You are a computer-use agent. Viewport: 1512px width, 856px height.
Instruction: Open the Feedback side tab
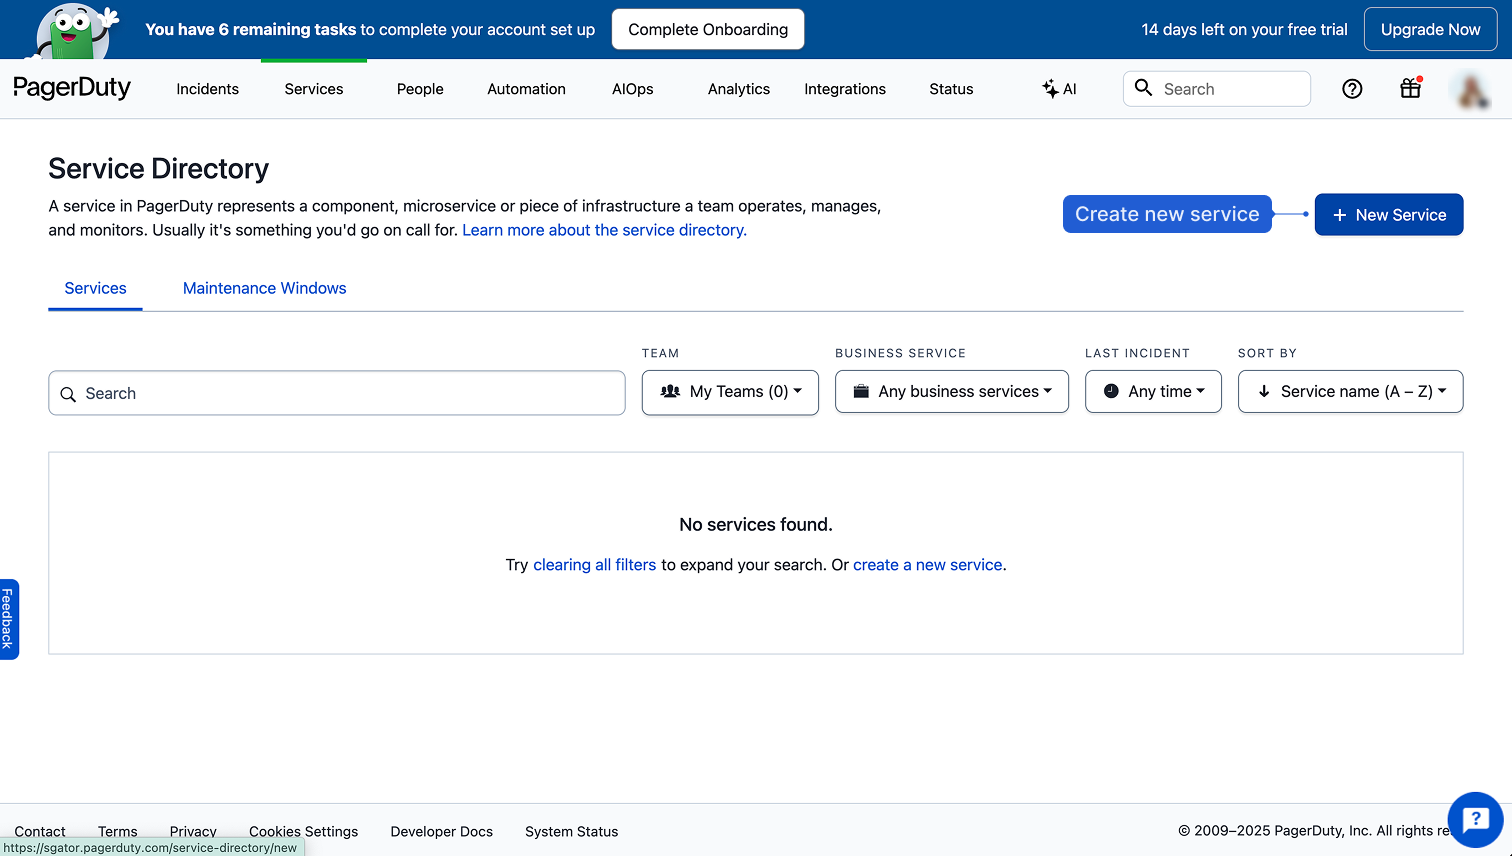pos(9,619)
